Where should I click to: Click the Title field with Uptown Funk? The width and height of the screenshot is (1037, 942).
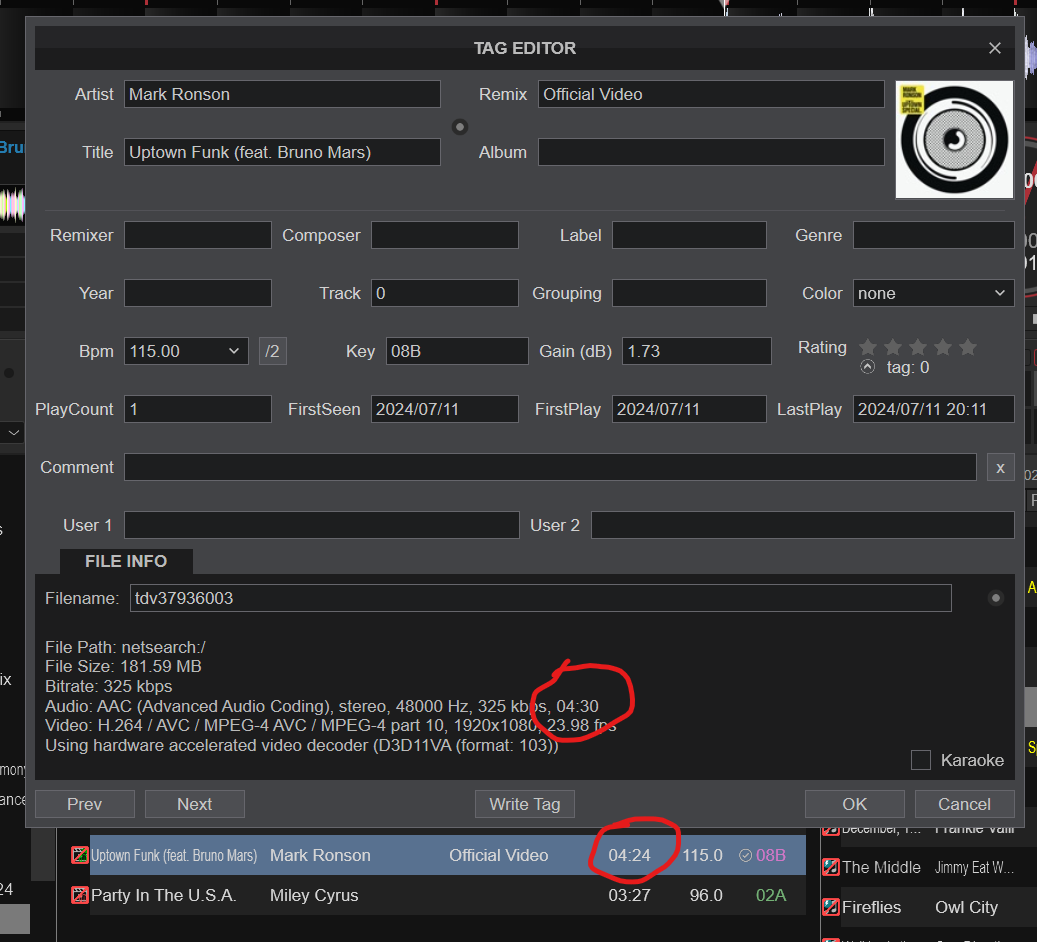282,152
